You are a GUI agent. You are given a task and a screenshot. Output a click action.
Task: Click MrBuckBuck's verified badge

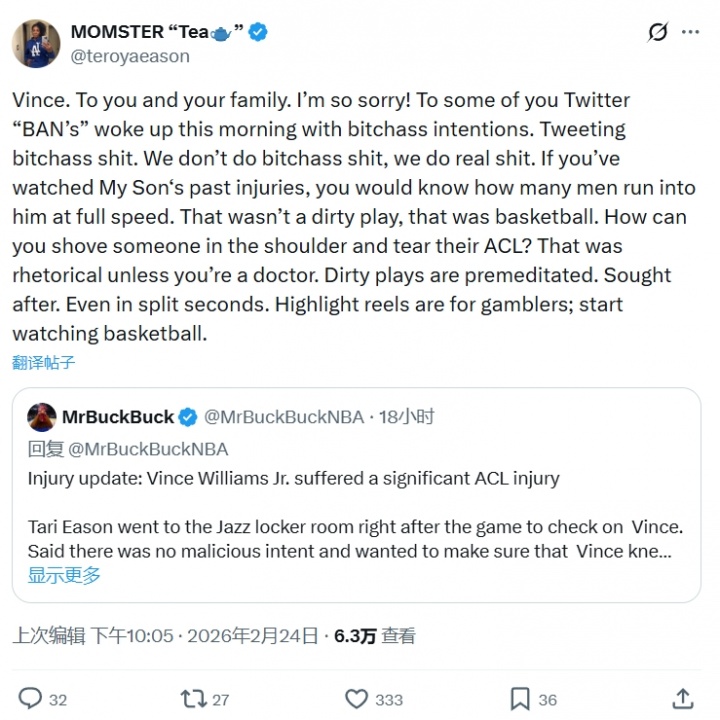(x=189, y=416)
